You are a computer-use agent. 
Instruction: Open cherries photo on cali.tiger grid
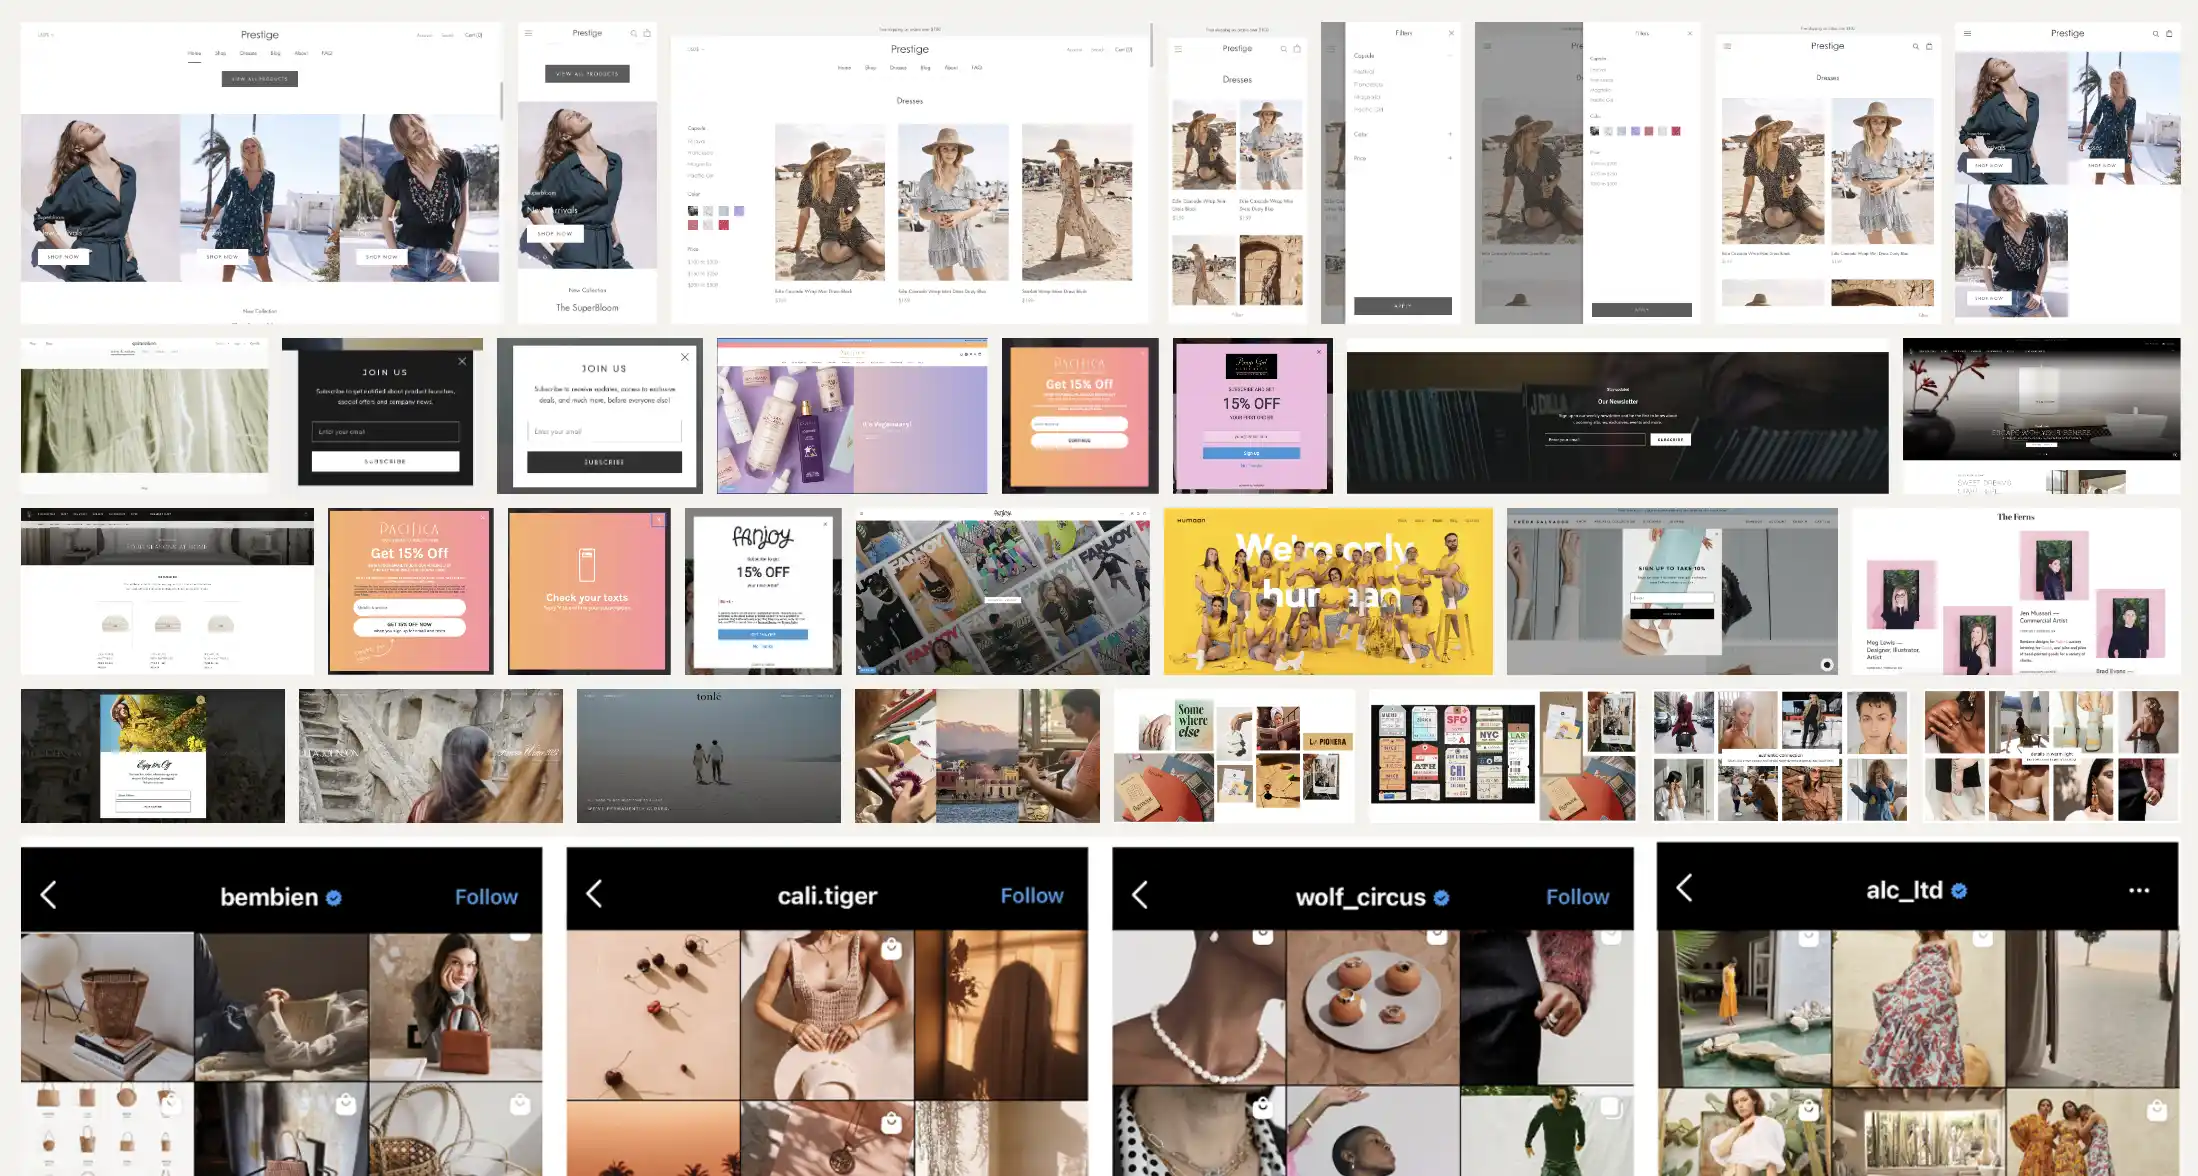point(653,1014)
